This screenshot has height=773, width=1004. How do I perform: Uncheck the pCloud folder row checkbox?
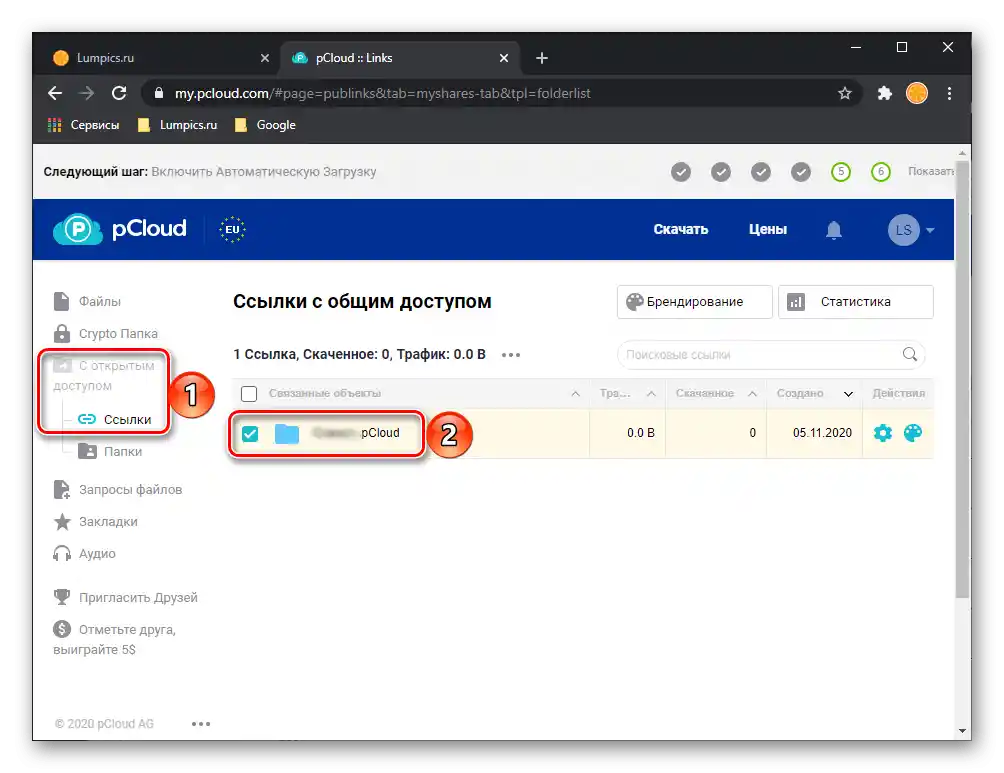250,434
